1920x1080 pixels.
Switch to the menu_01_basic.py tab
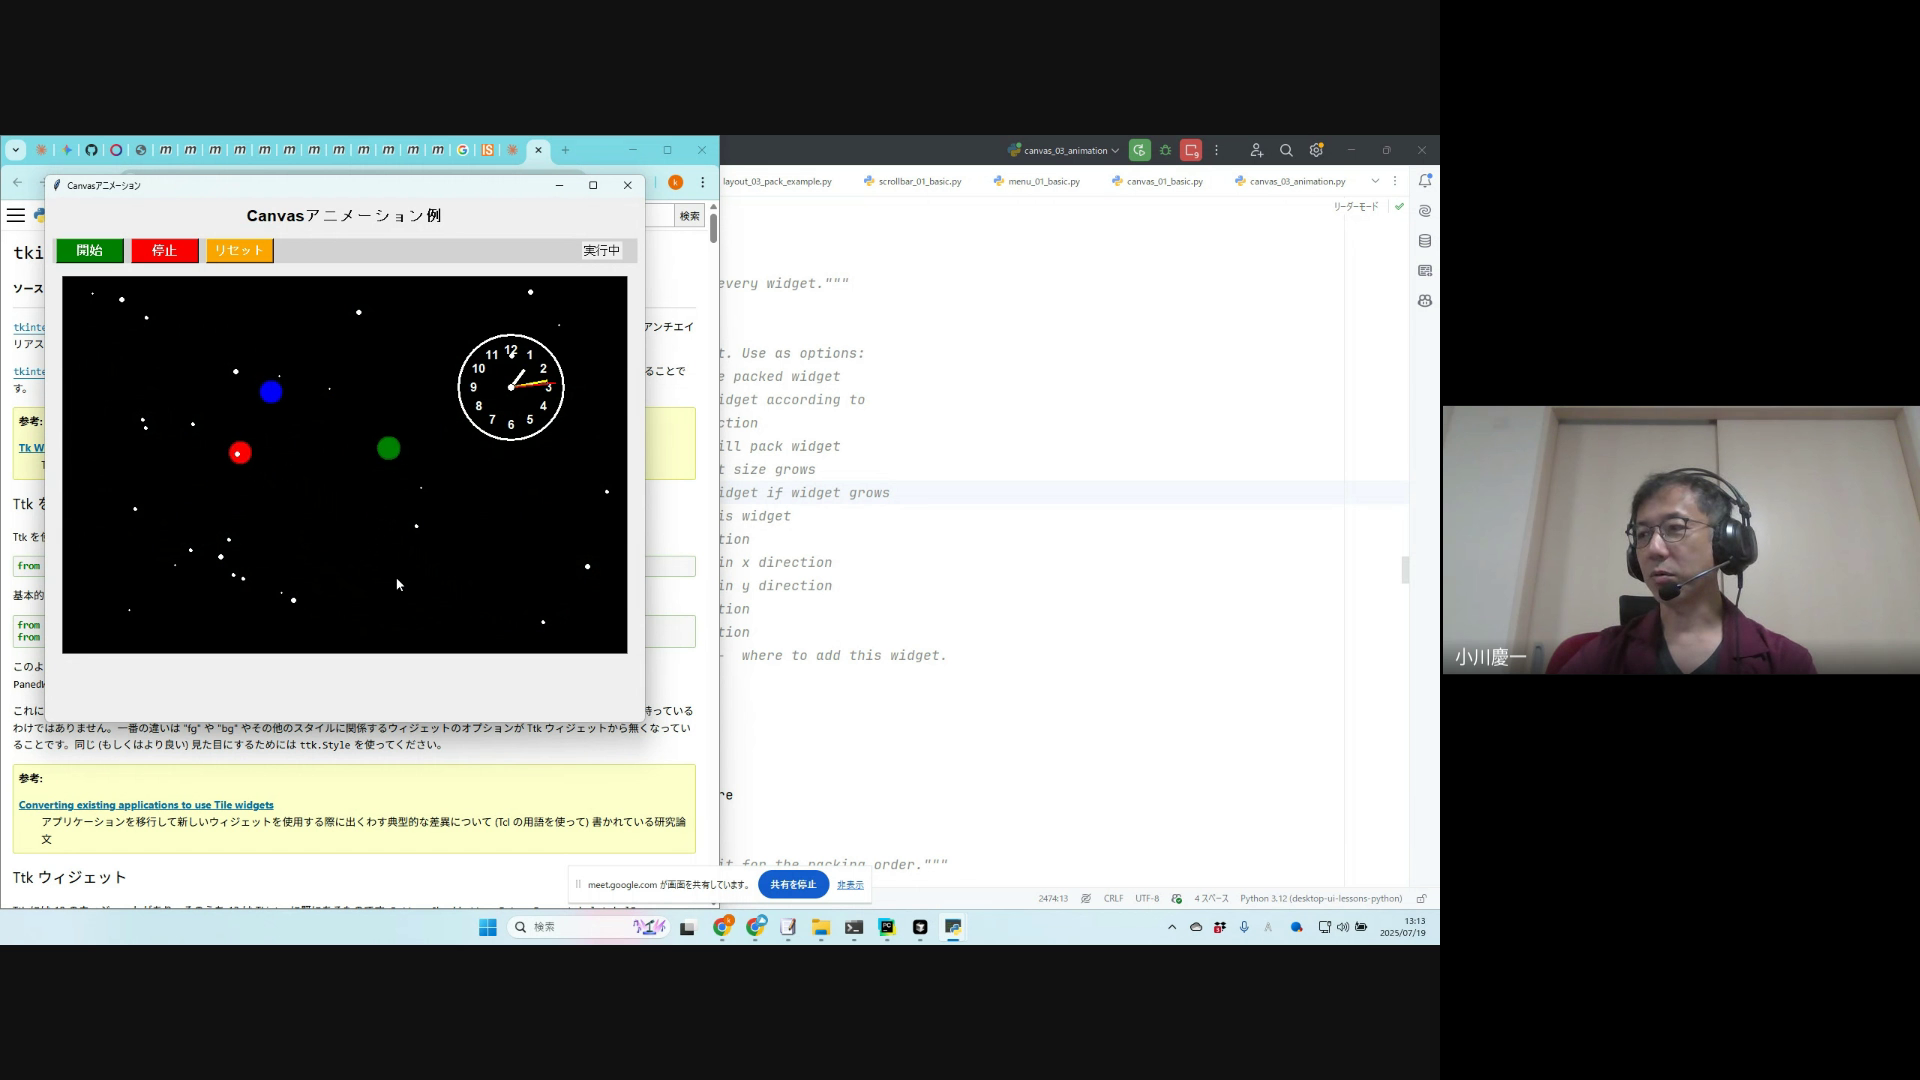point(1043,181)
